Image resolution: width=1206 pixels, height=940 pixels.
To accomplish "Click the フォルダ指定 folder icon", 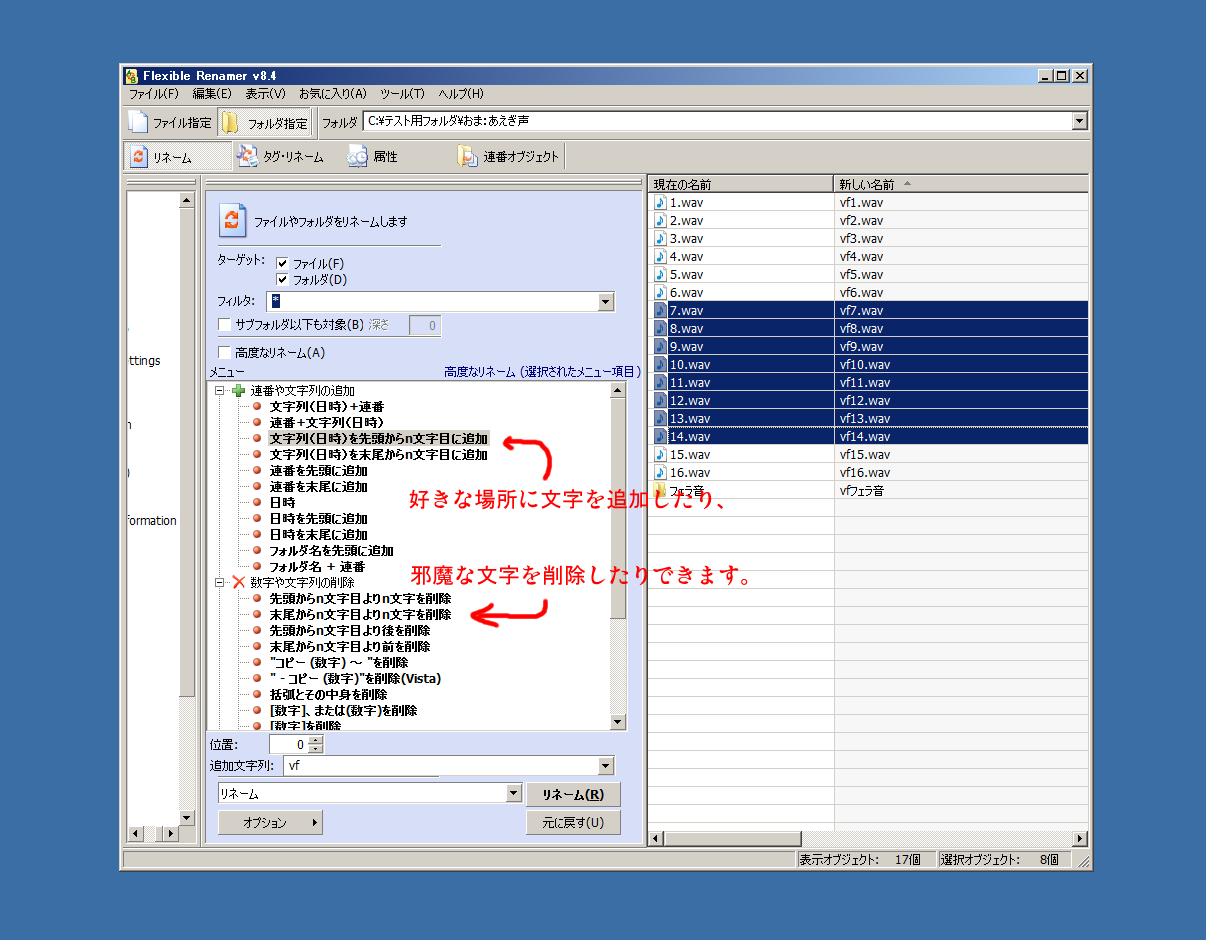I will coord(230,123).
